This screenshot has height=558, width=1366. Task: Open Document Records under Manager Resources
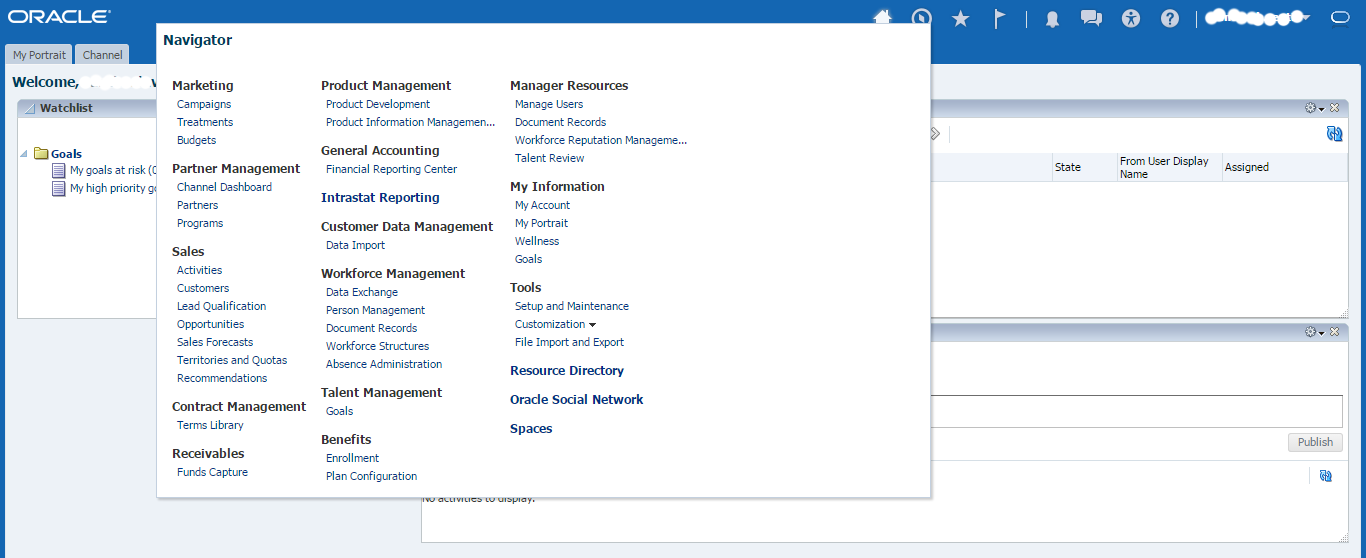(560, 122)
